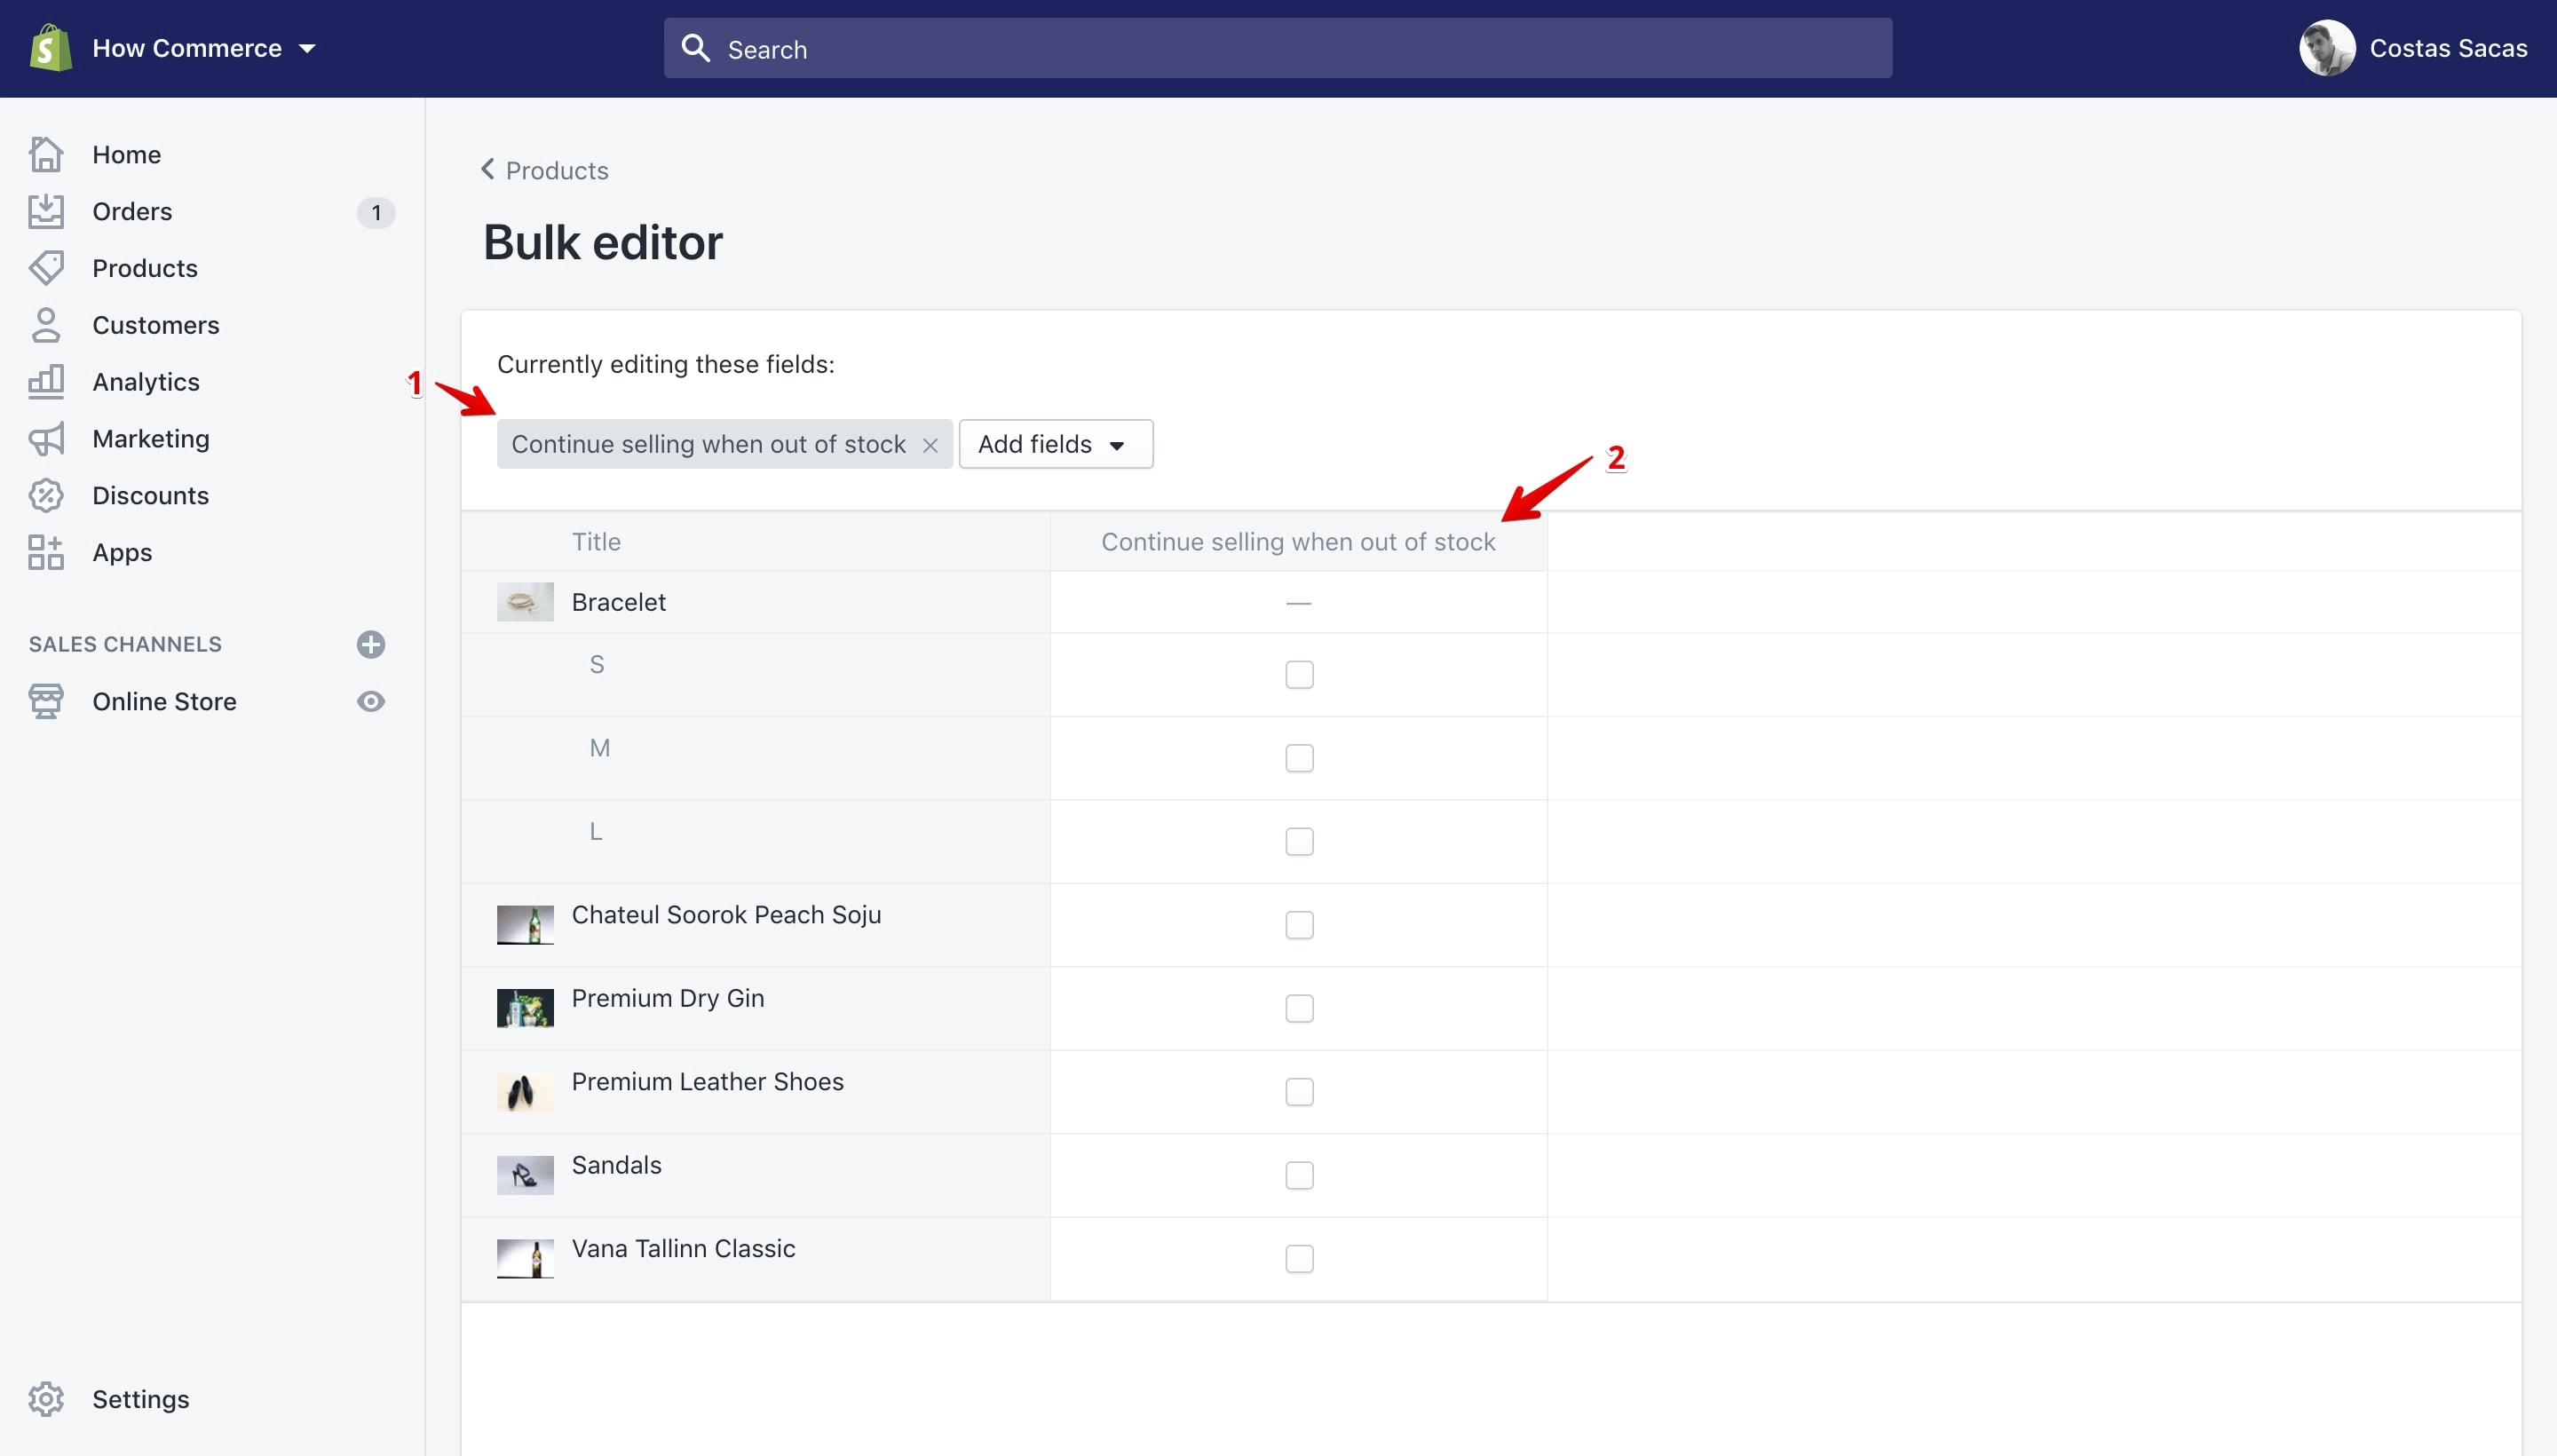Click the Apps grid icon
Screen dimensions: 2557x1456
tap(46, 552)
